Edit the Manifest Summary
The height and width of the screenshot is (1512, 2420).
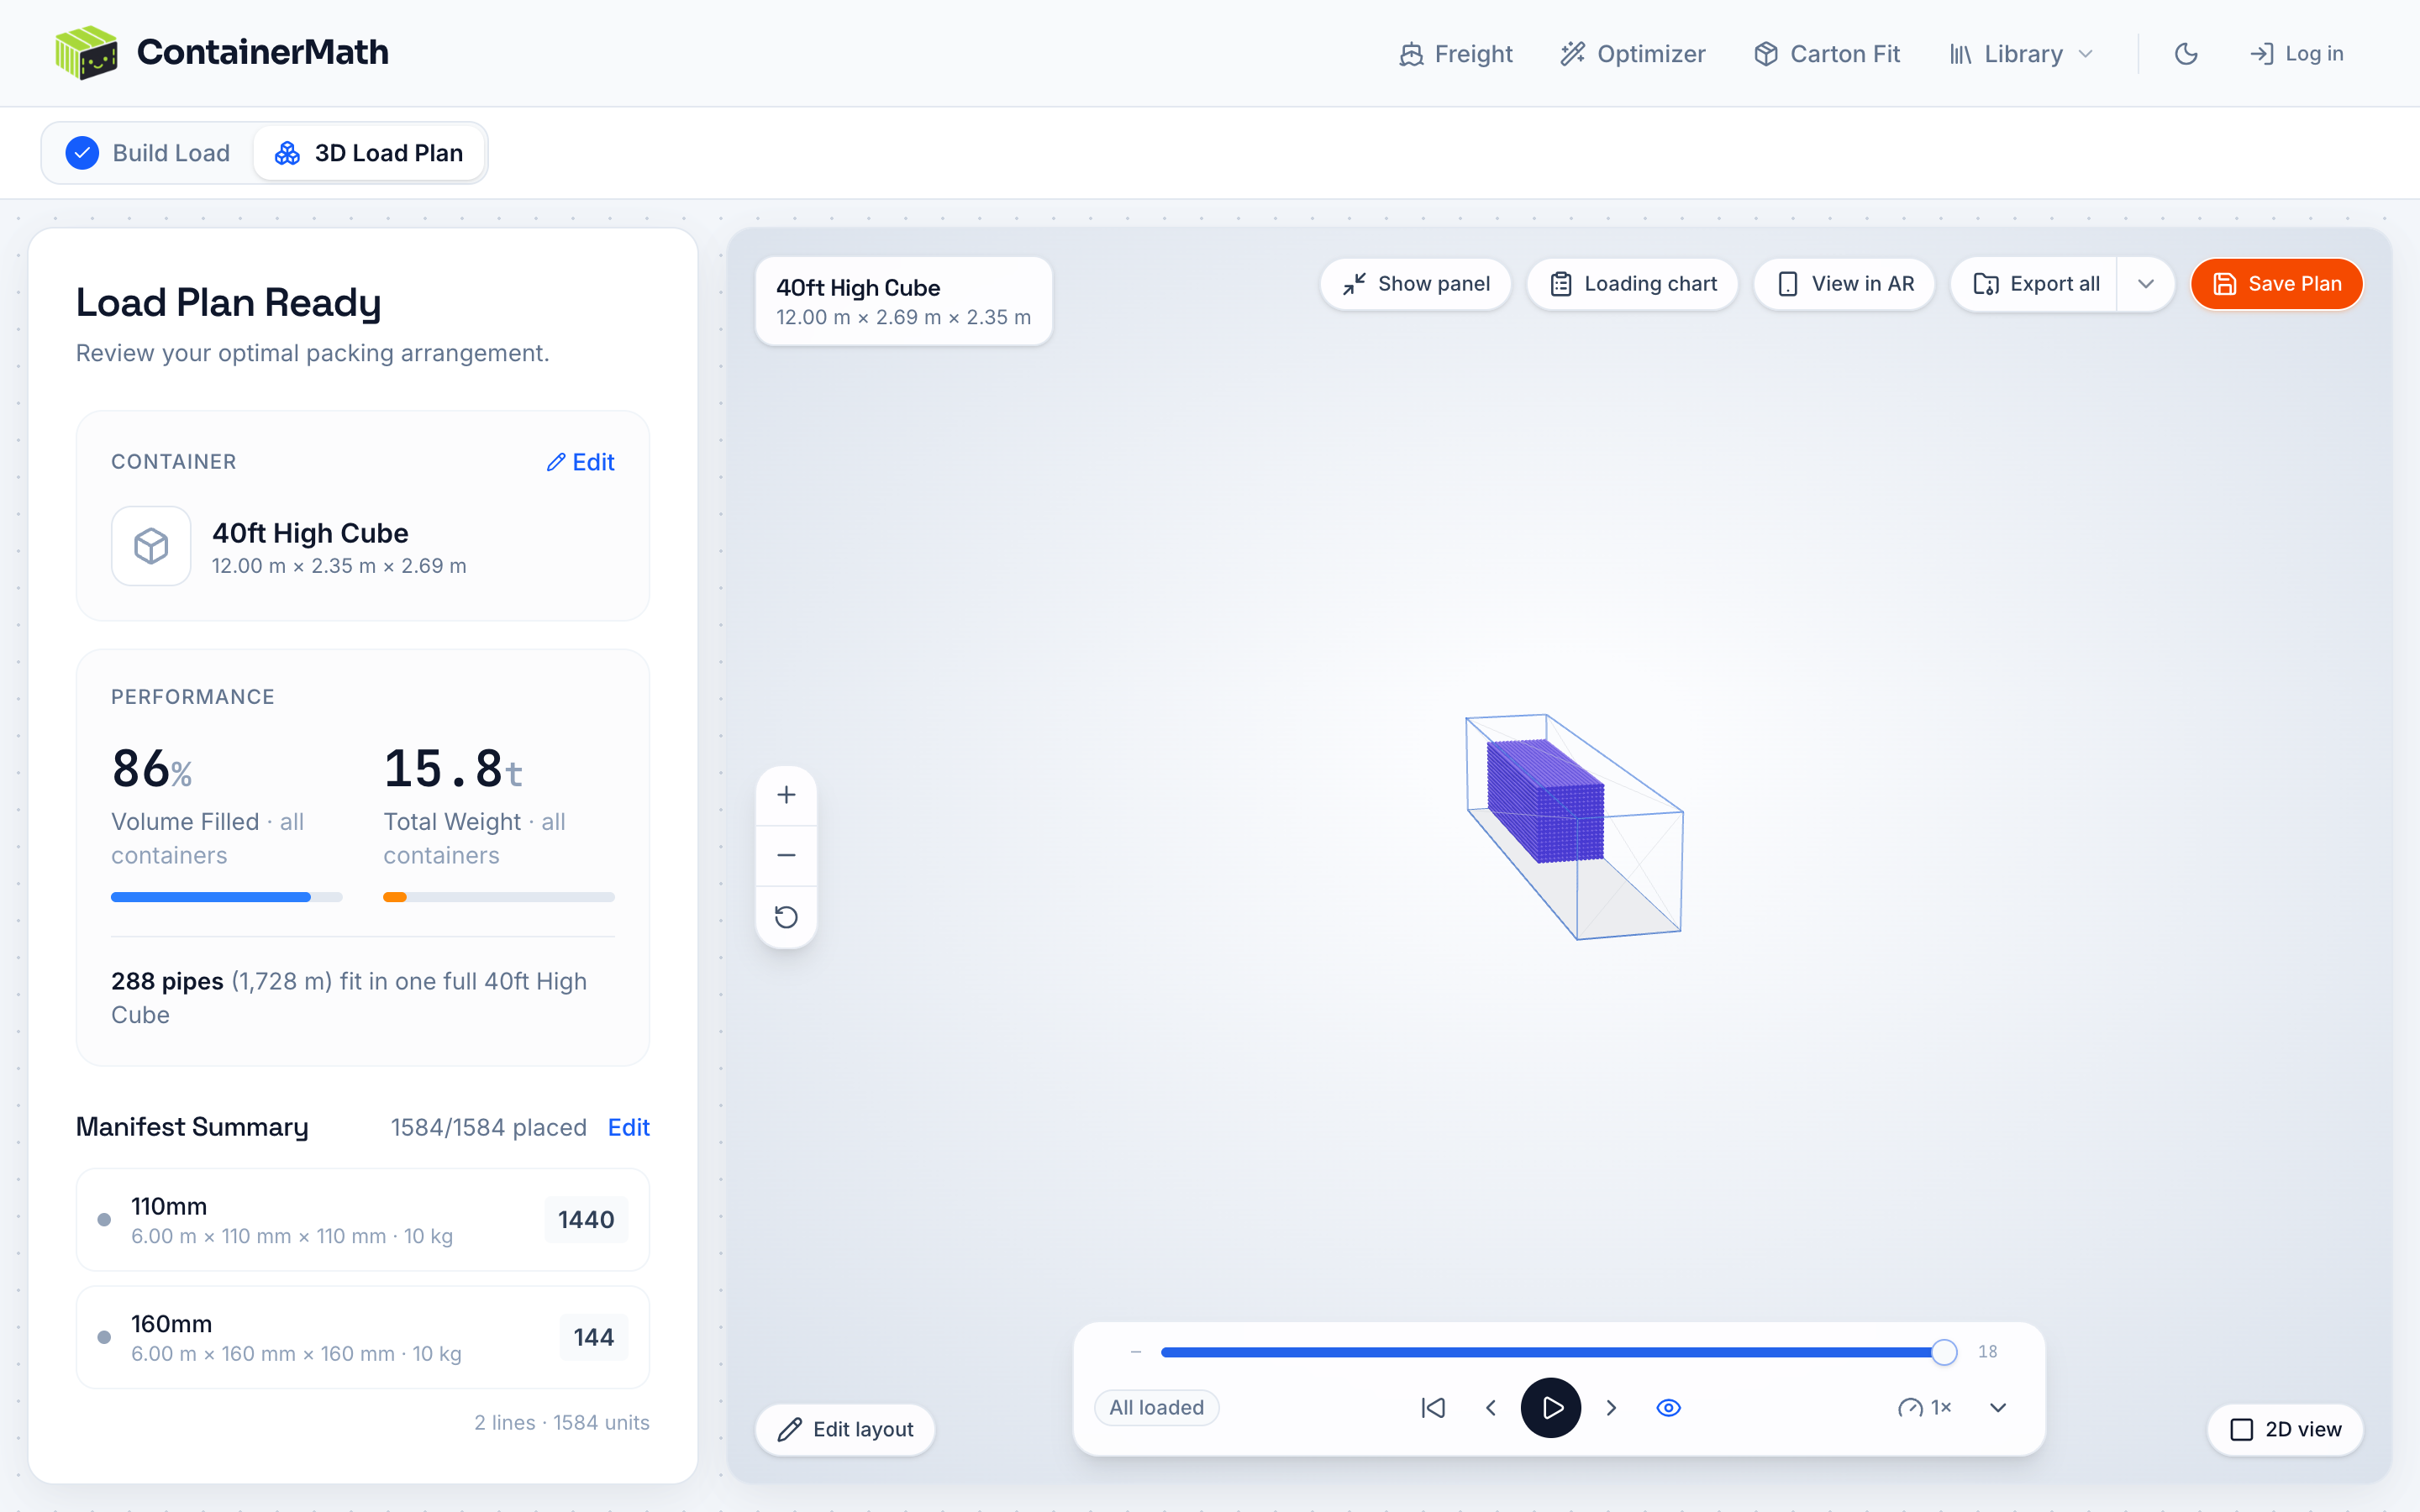628,1127
